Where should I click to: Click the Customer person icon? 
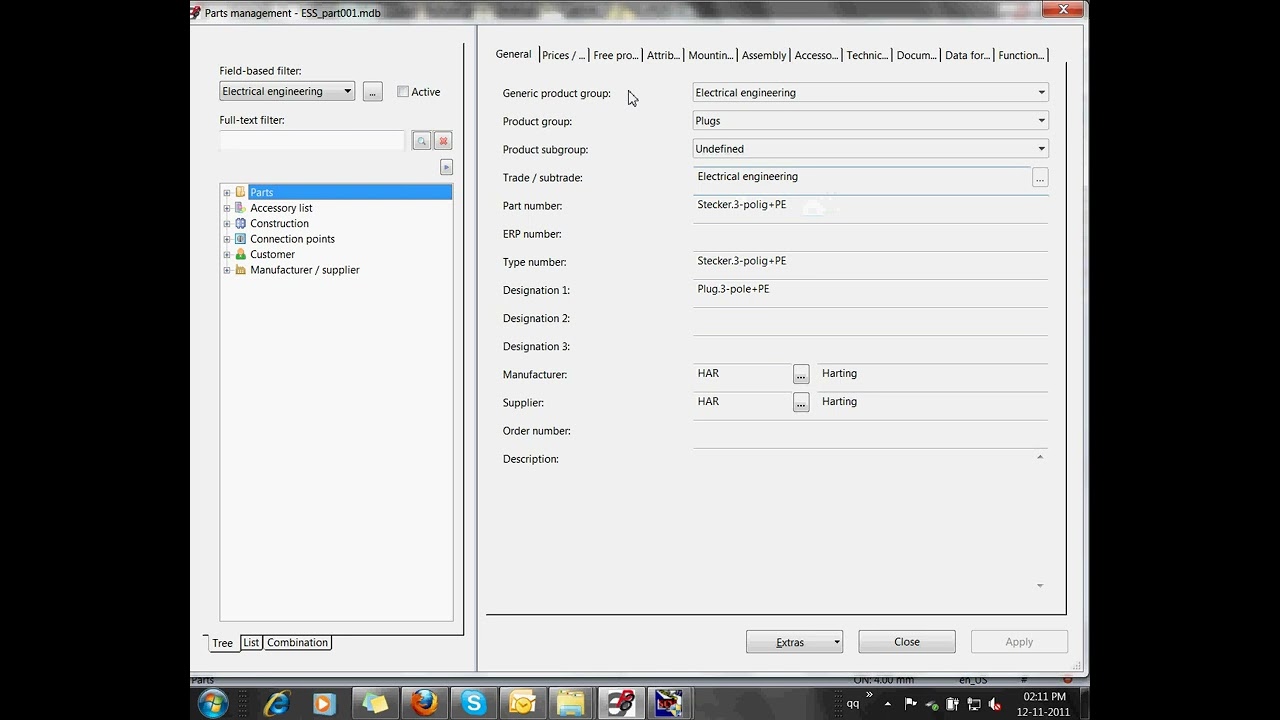(x=240, y=254)
